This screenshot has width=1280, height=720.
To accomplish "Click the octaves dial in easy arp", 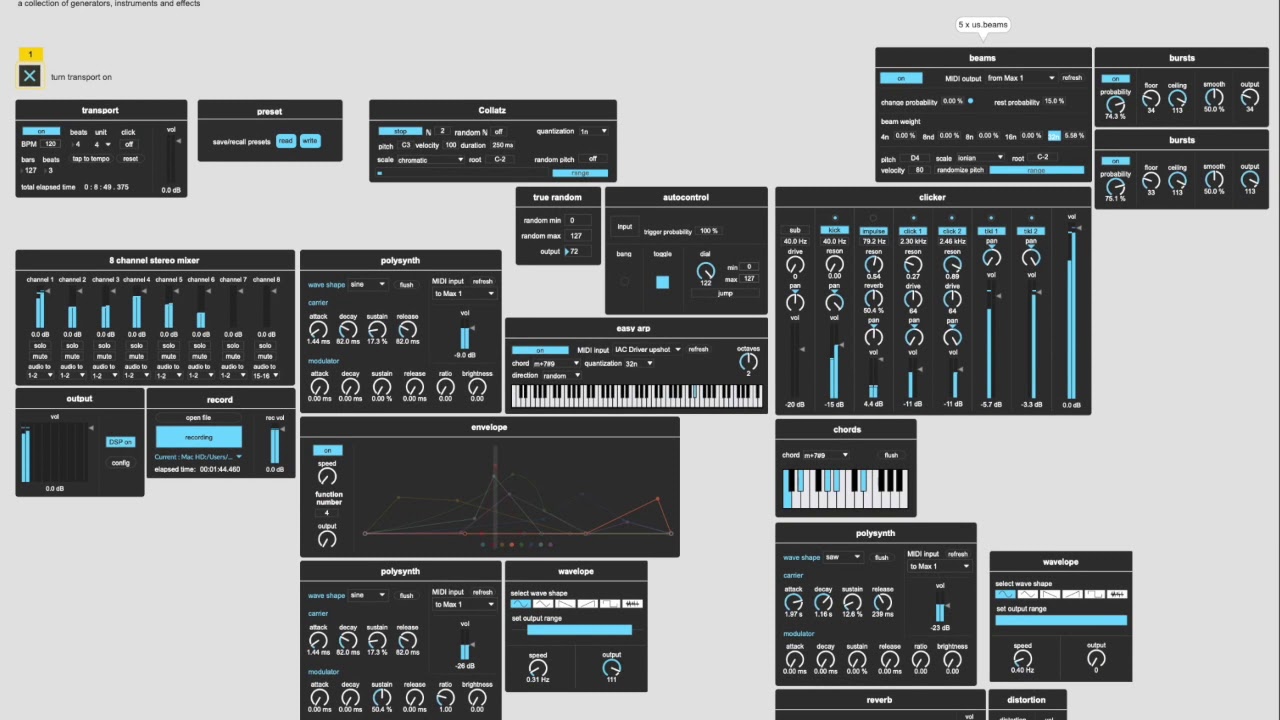I will [748, 362].
